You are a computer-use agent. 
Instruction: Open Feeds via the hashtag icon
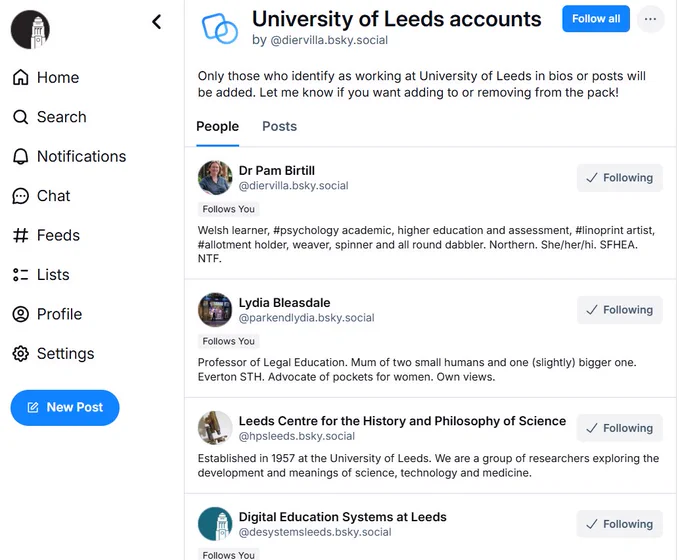[20, 236]
